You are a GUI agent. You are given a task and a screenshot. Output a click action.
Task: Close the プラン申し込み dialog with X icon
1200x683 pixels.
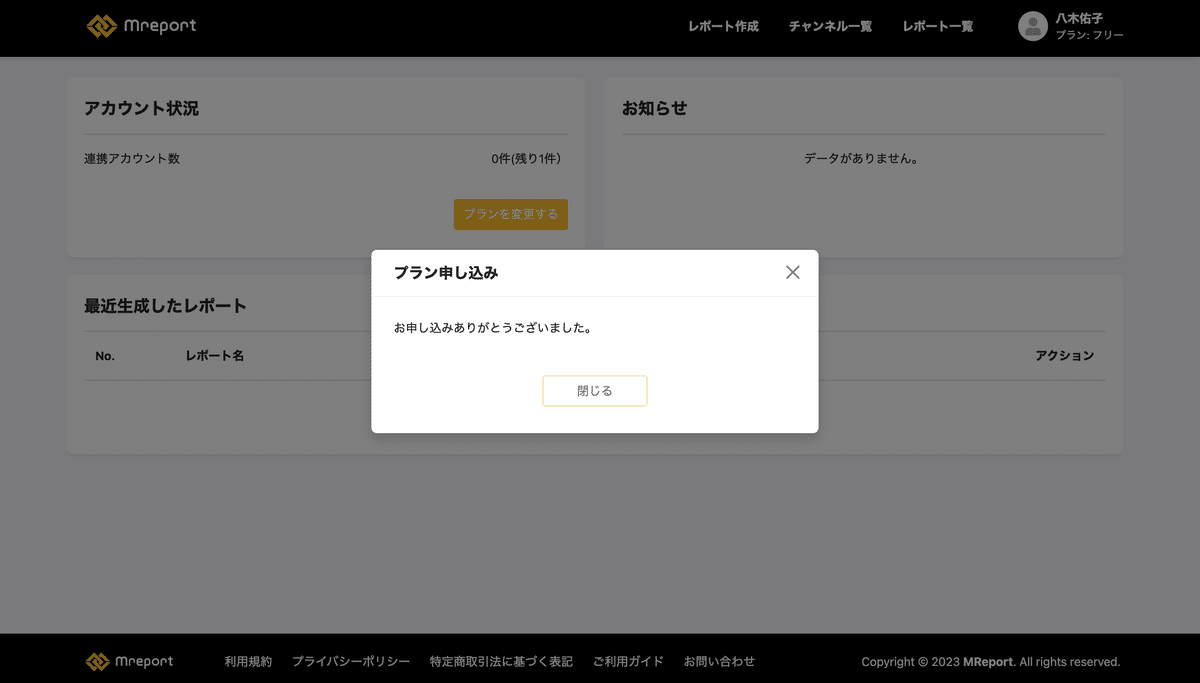point(793,272)
